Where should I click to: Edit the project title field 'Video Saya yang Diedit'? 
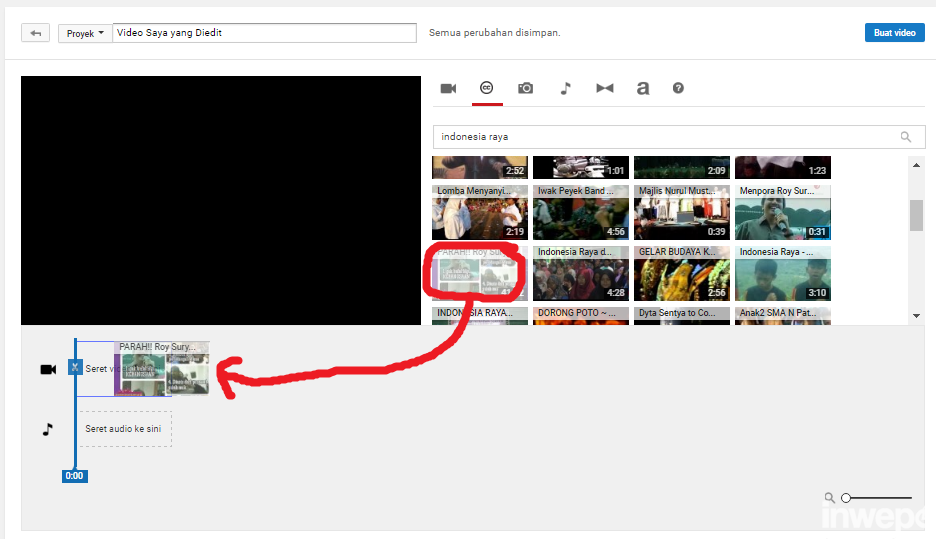click(x=264, y=33)
